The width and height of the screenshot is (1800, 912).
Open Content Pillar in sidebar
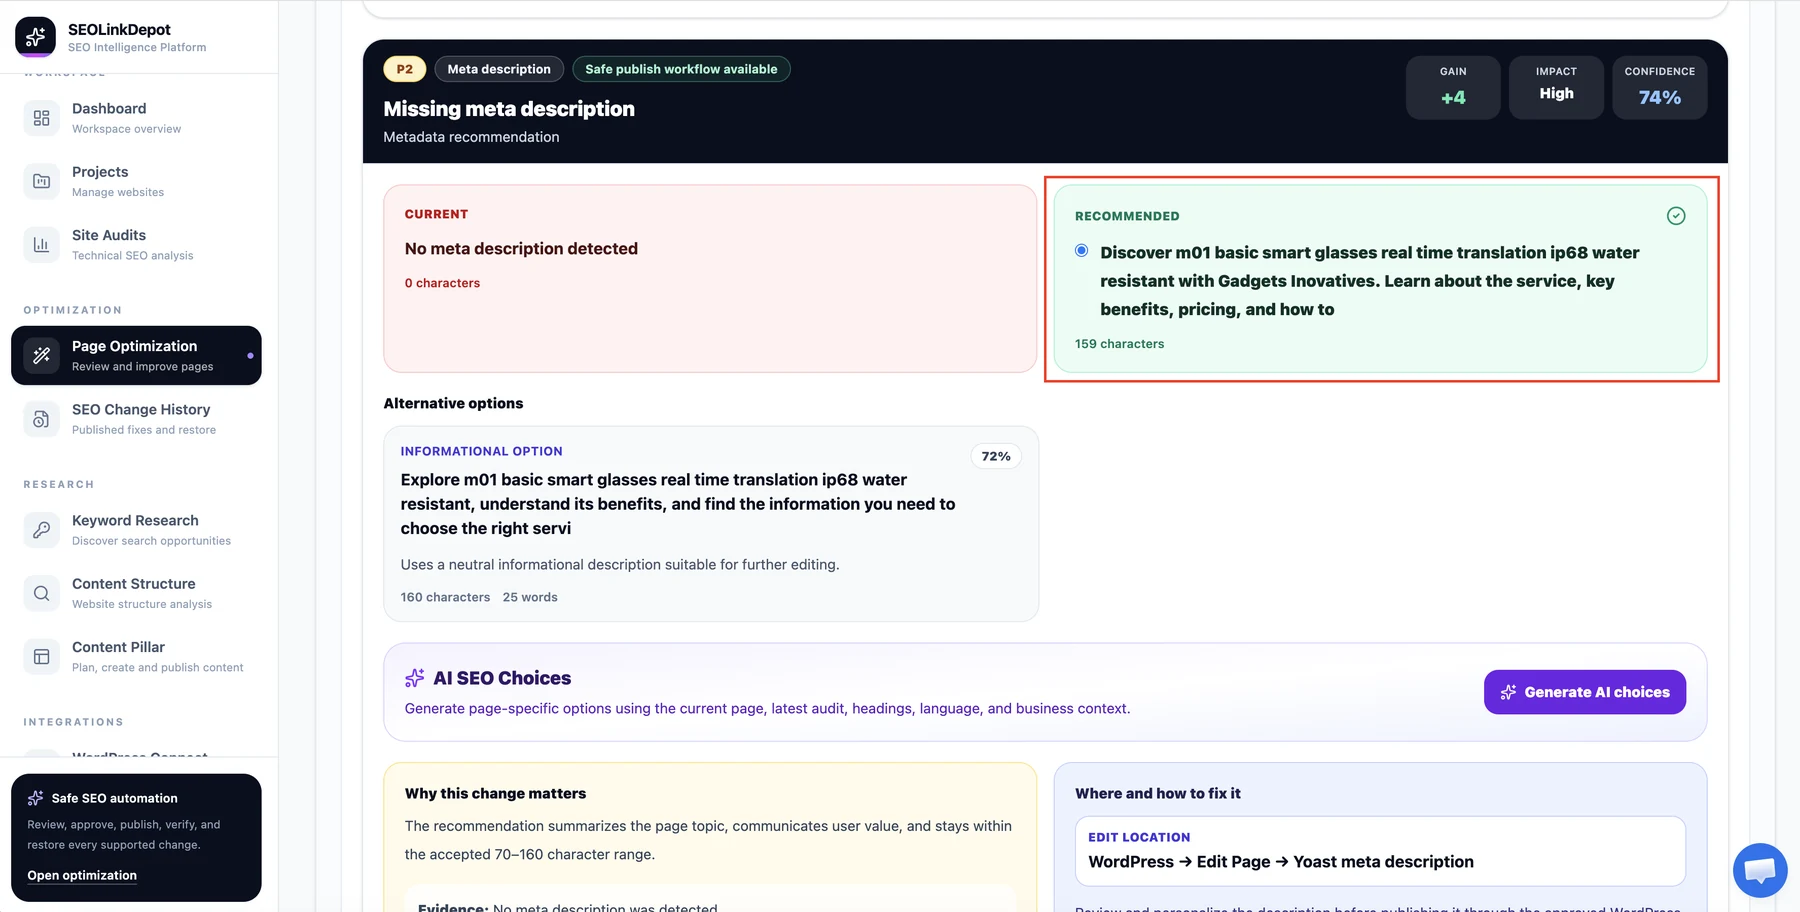coord(136,657)
